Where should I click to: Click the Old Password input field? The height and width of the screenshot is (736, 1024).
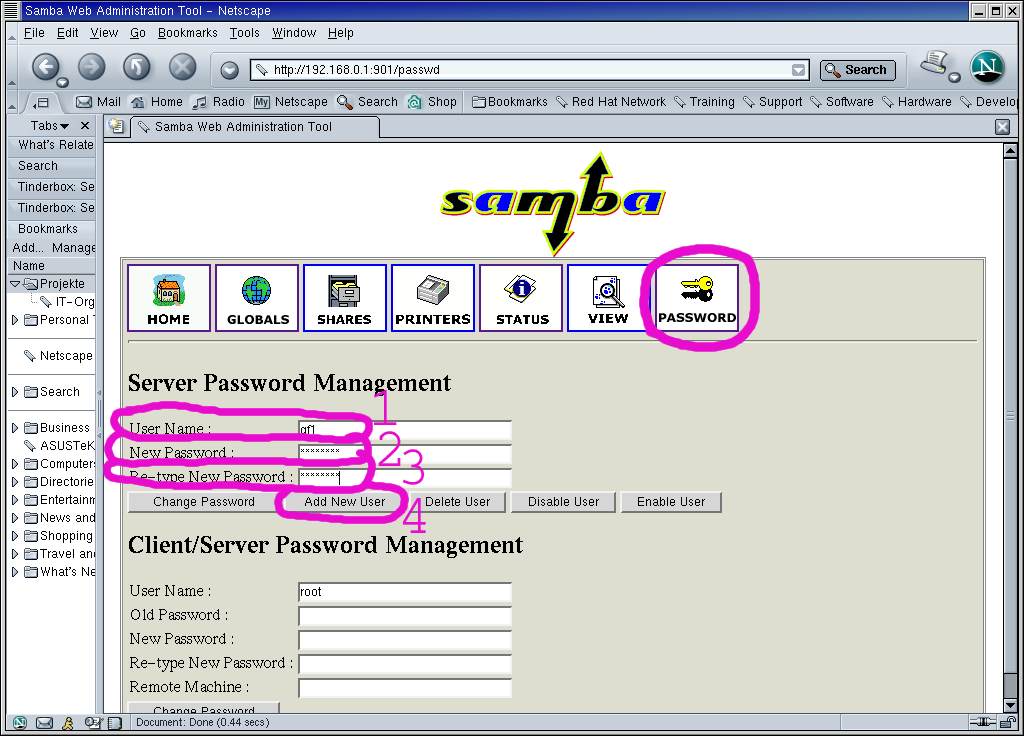click(x=404, y=616)
